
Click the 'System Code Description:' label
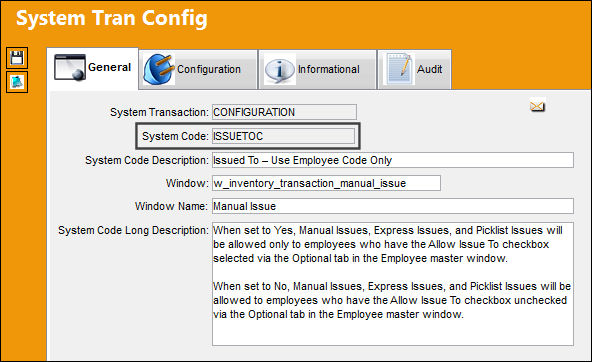(x=146, y=160)
